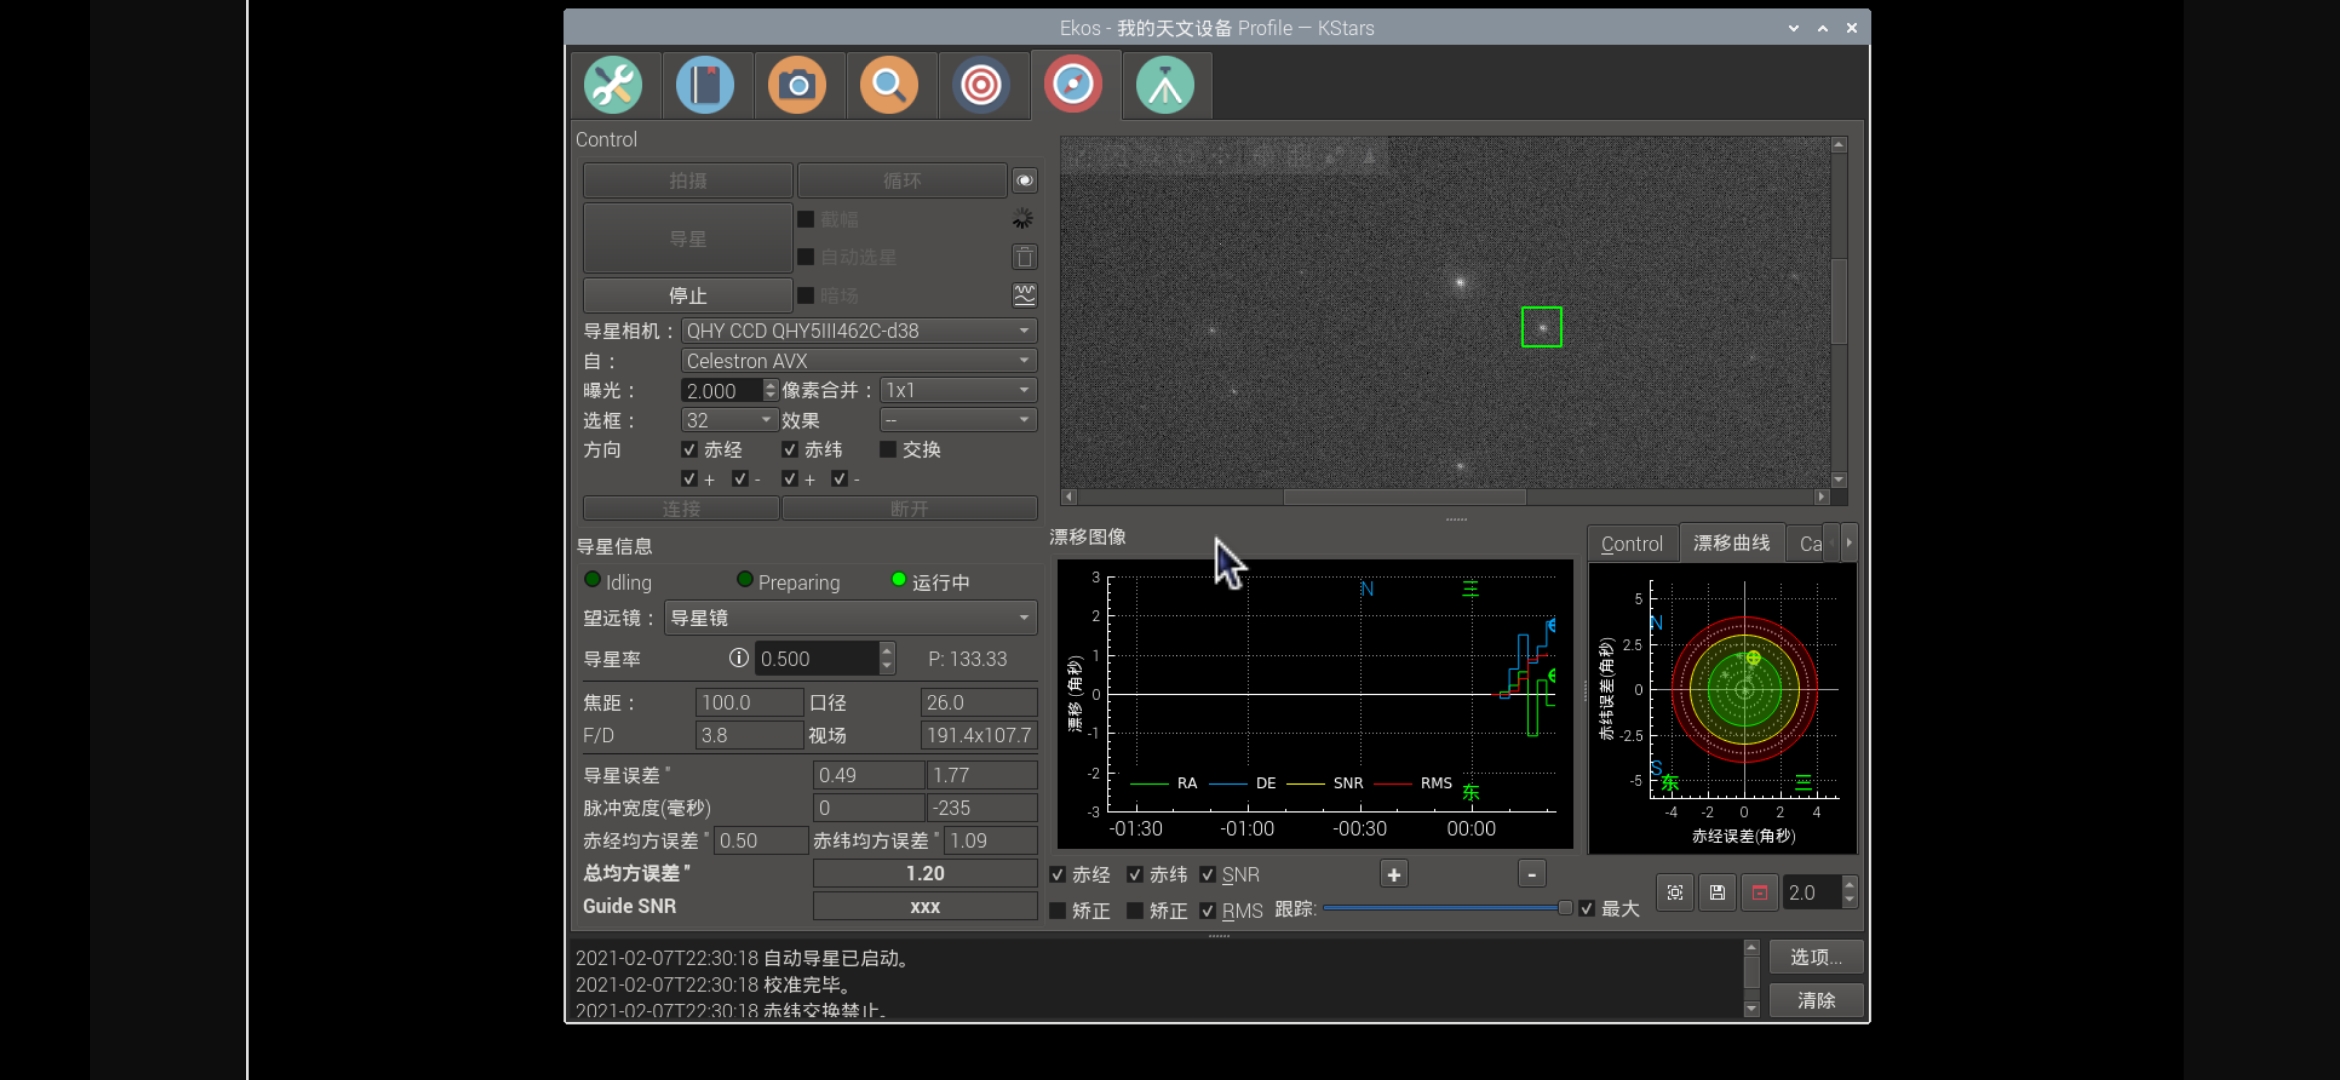
Task: Click the eye view icon beside 循环
Action: (x=1024, y=181)
